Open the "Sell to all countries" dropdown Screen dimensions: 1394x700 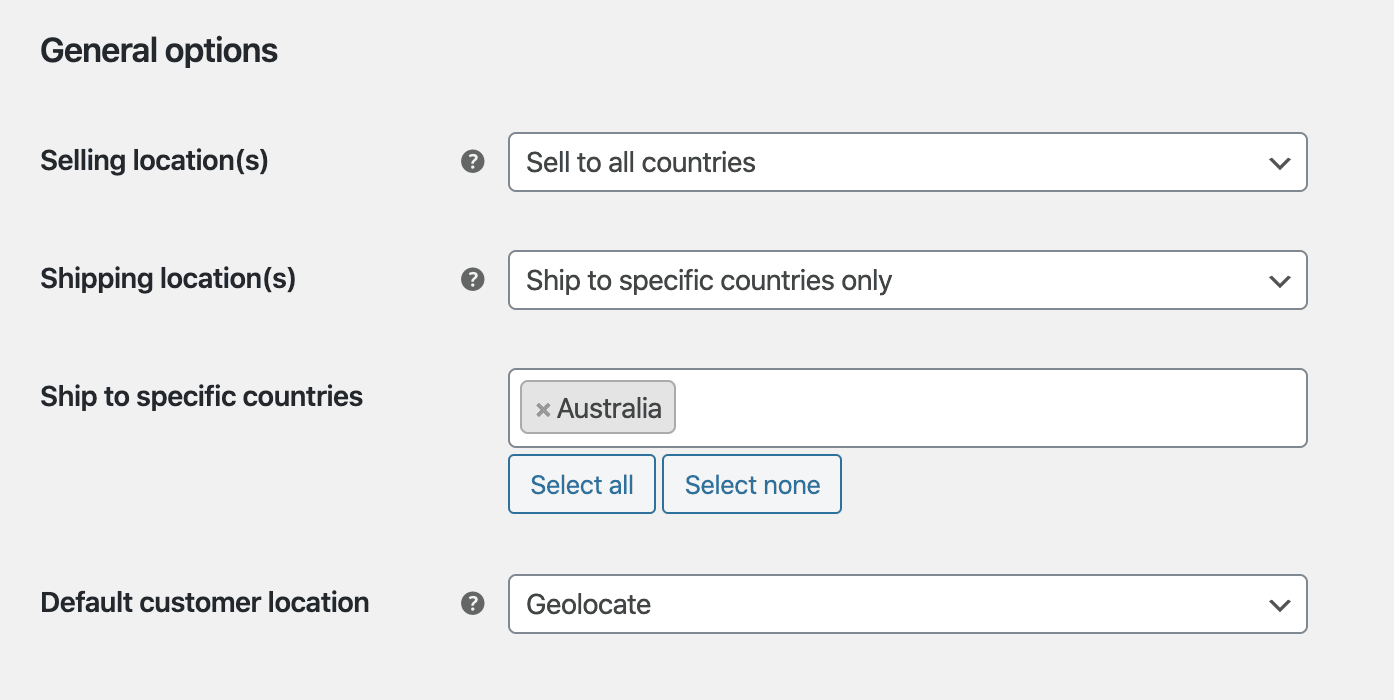tap(906, 162)
